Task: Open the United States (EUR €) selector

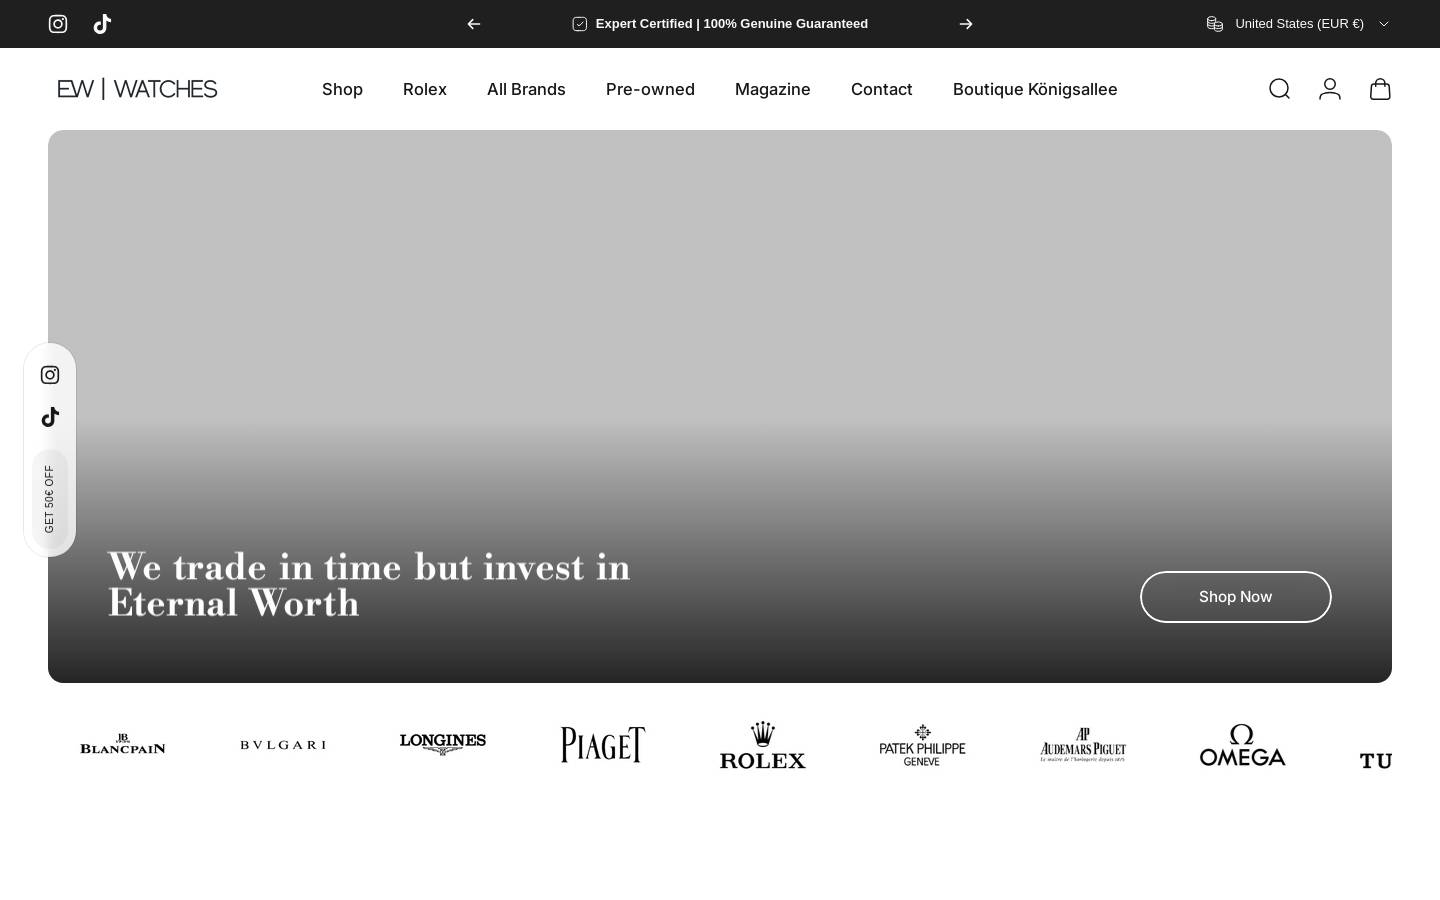Action: click(x=1298, y=24)
